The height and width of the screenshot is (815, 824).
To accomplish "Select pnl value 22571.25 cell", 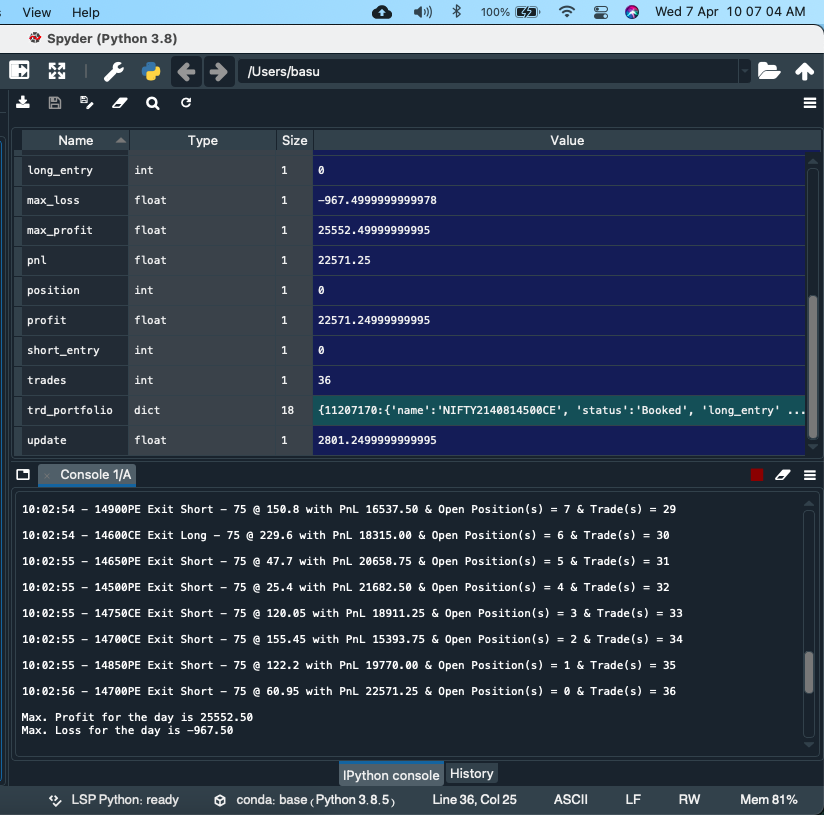I will pyautogui.click(x=559, y=260).
